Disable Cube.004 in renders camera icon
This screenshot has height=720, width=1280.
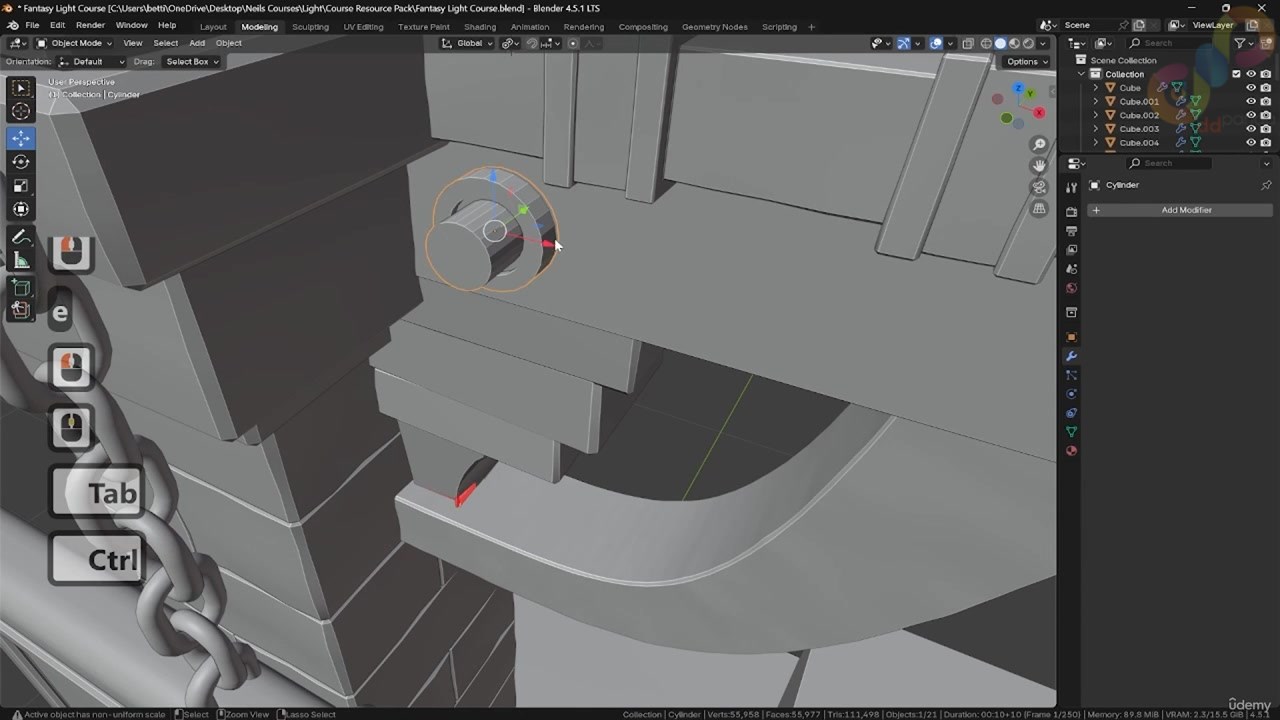click(x=1265, y=142)
